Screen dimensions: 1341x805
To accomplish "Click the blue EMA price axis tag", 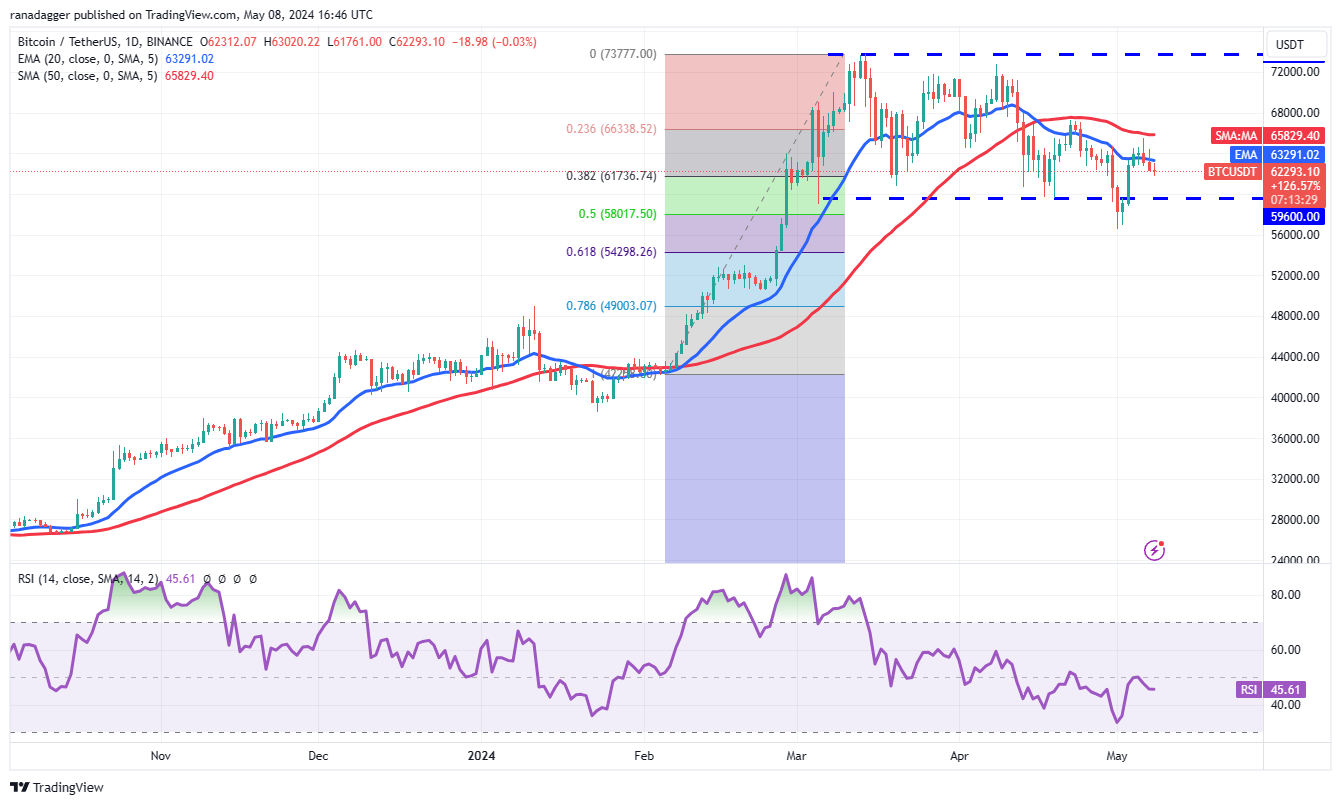I will (1244, 155).
